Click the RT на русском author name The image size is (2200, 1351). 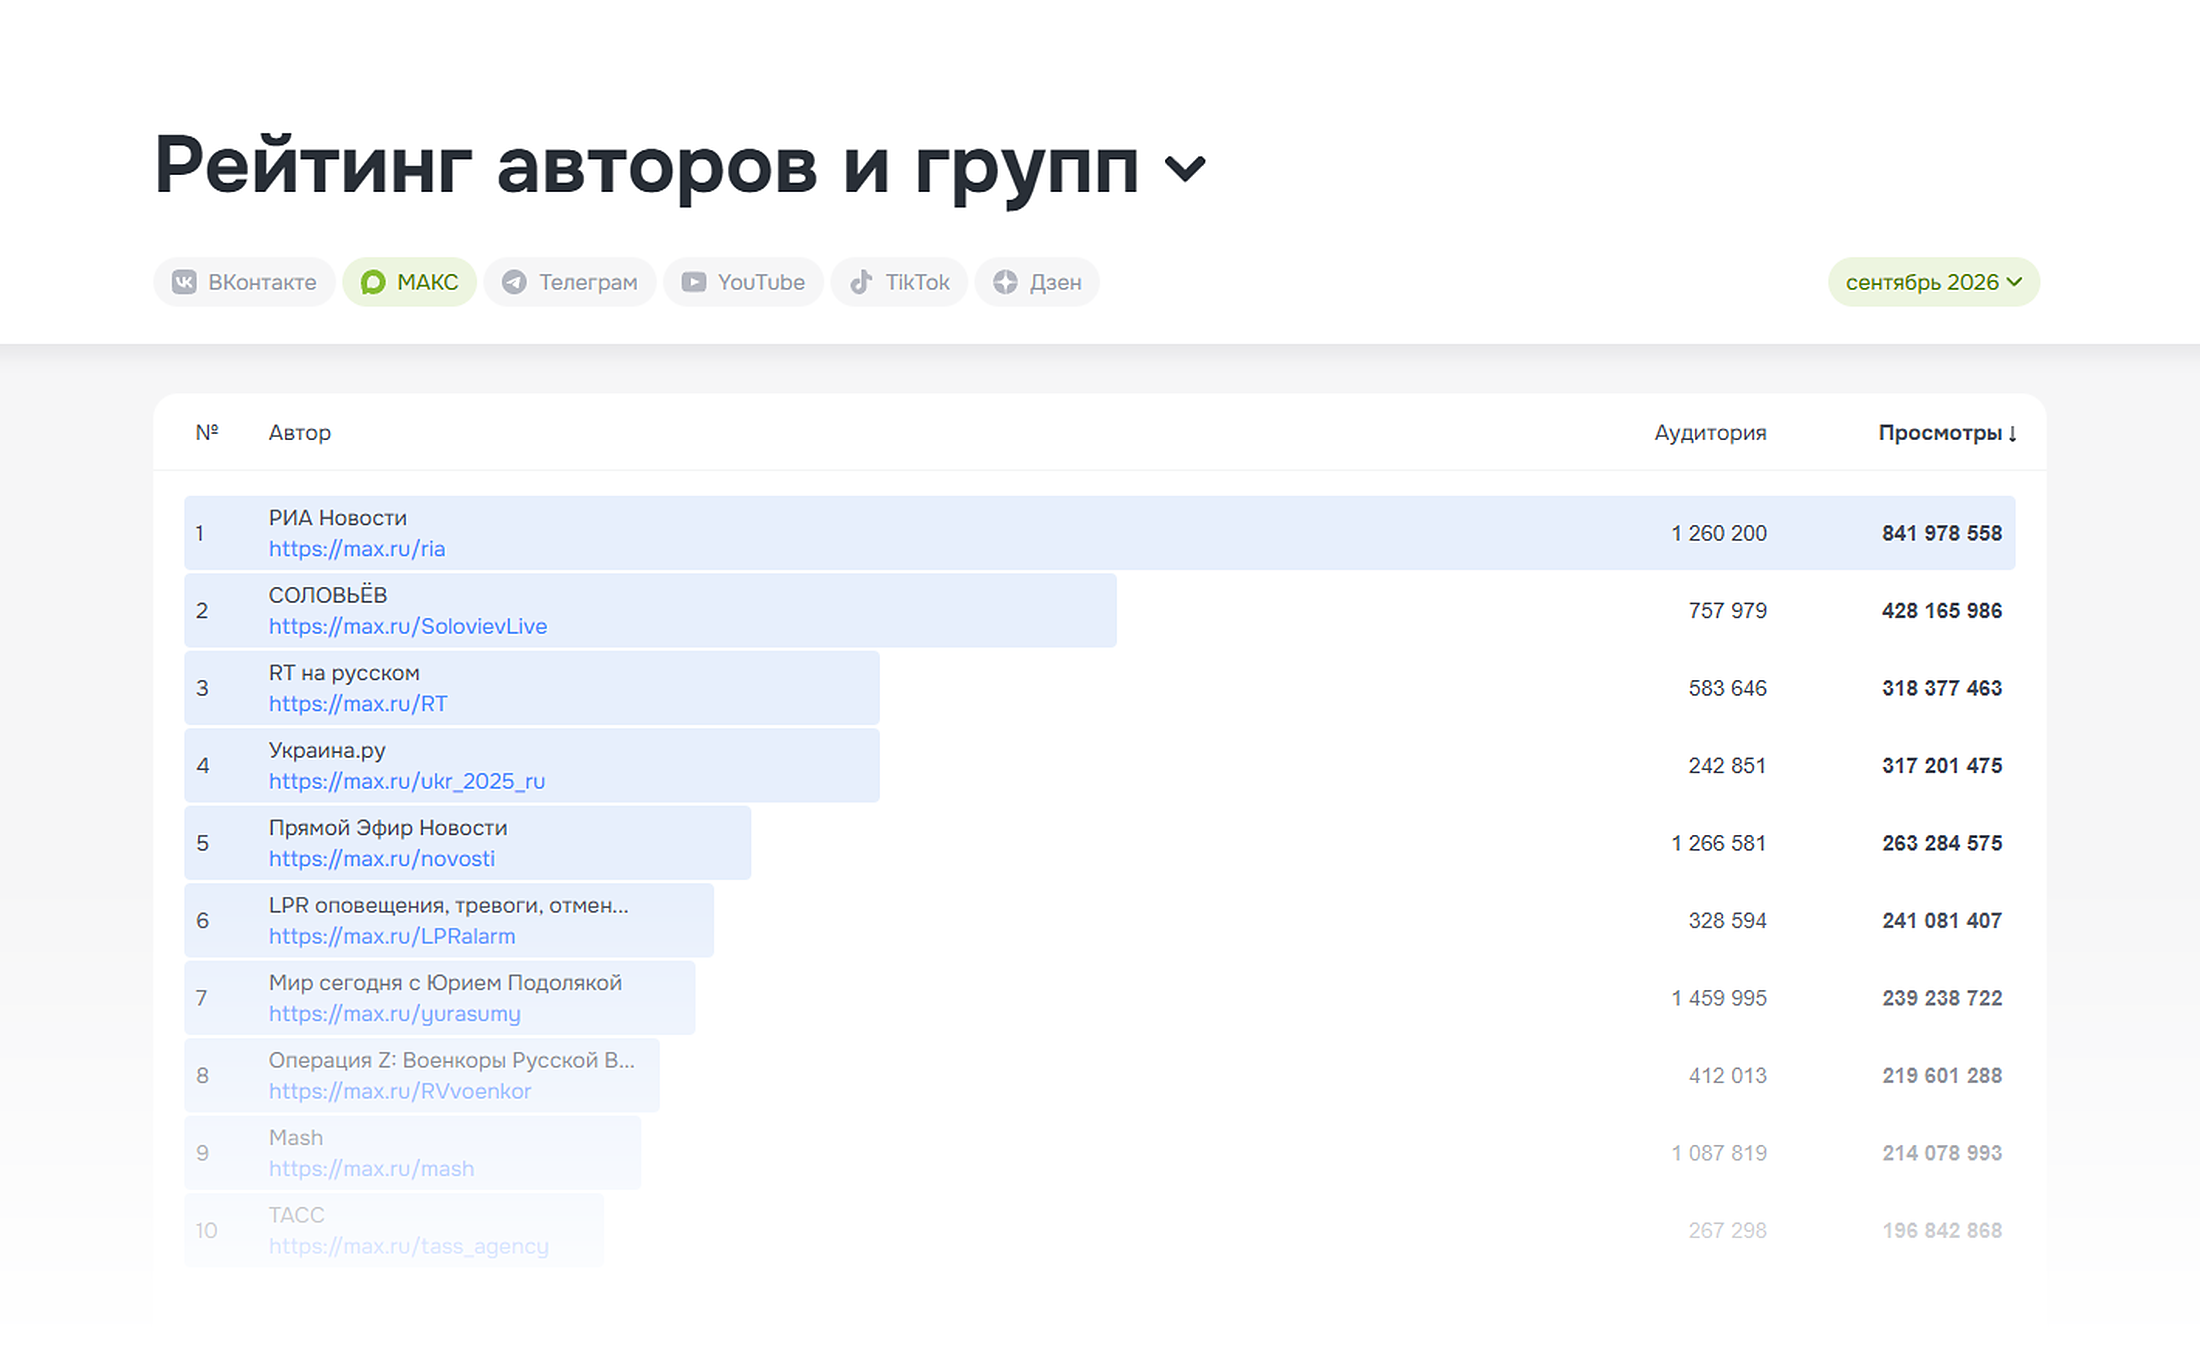[344, 673]
